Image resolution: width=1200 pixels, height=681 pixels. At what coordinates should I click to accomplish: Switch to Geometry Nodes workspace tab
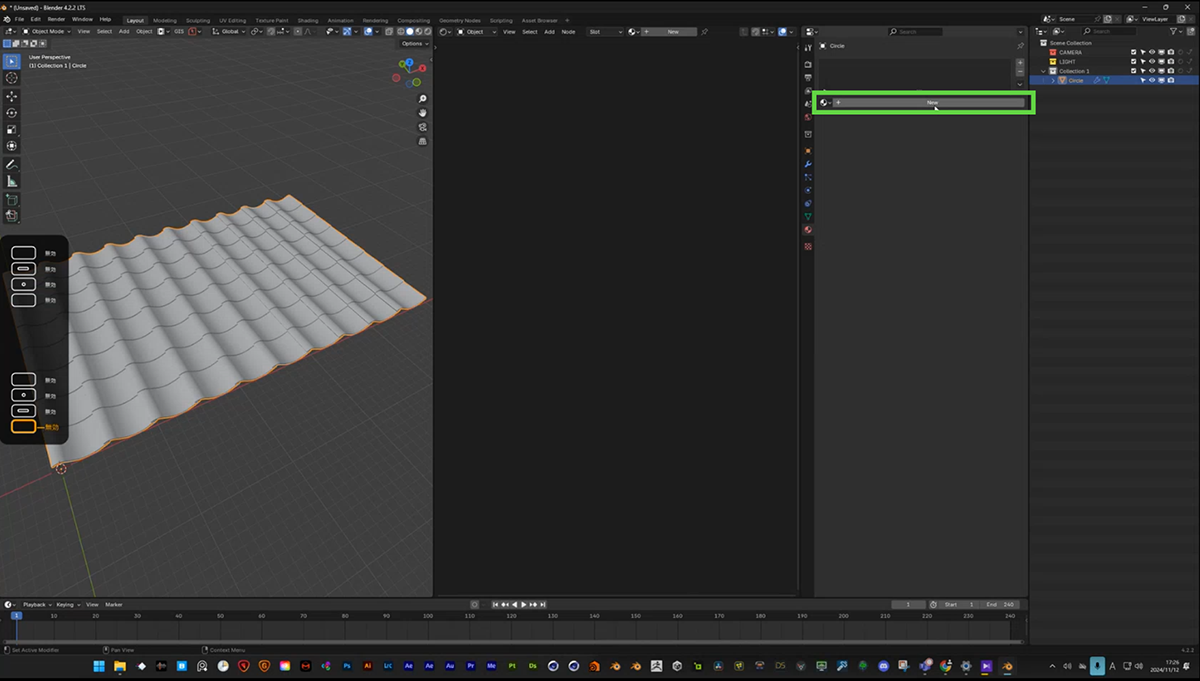[x=459, y=20]
